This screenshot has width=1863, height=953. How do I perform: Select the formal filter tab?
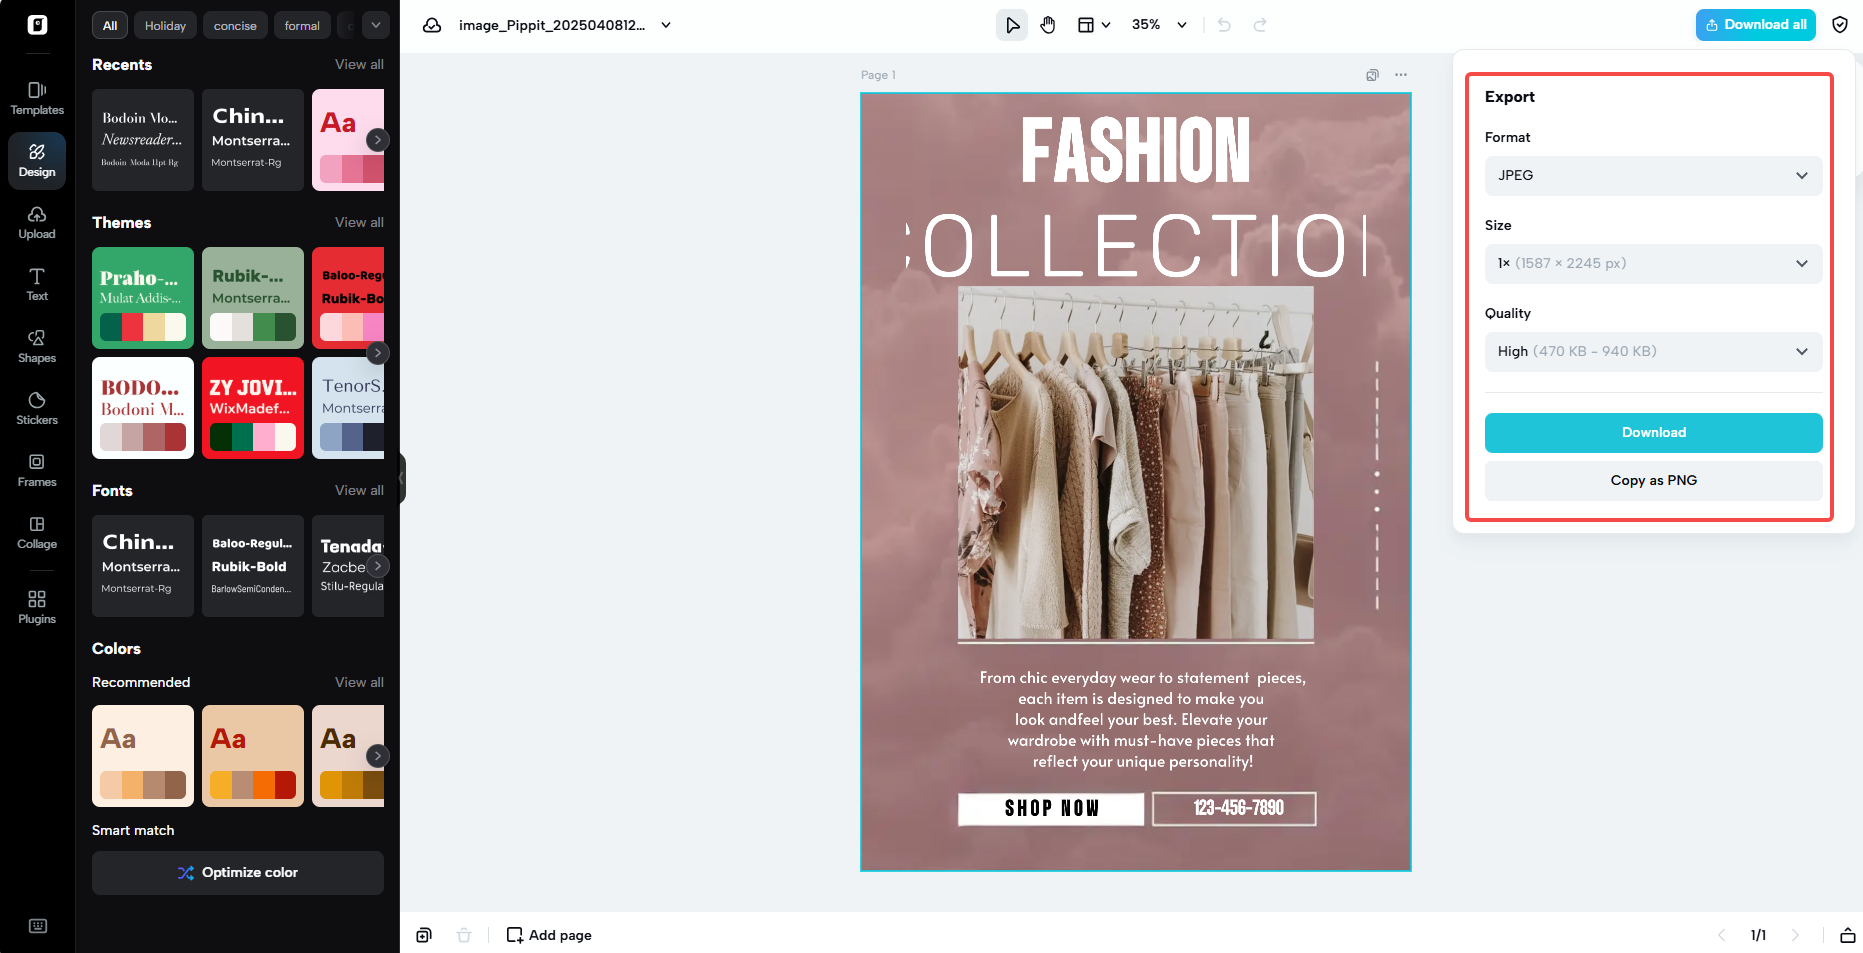coord(302,26)
